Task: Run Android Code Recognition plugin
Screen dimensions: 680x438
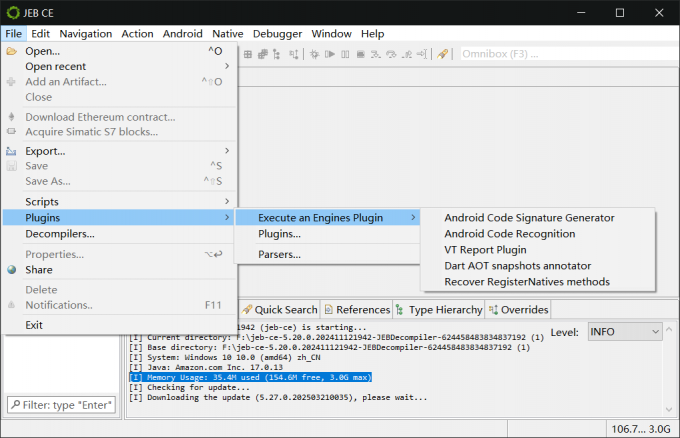Action: (538, 234)
